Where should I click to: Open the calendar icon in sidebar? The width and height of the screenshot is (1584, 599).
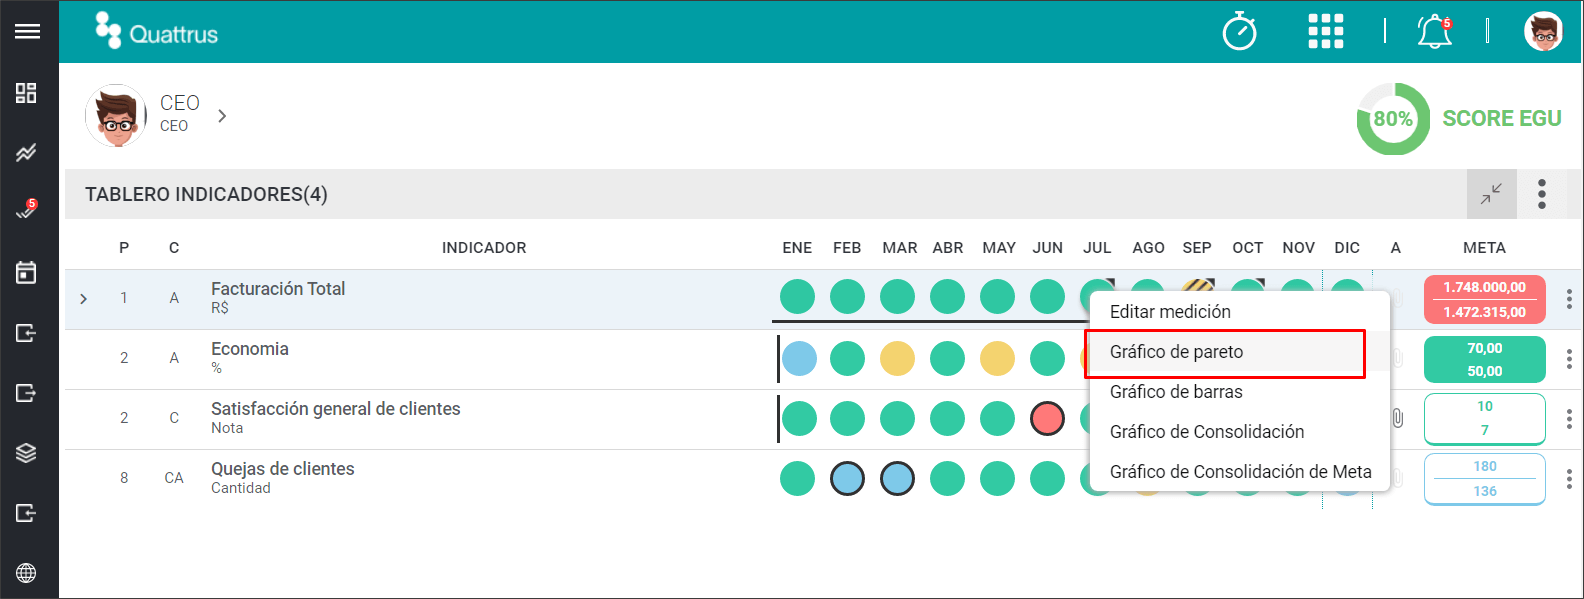tap(26, 272)
